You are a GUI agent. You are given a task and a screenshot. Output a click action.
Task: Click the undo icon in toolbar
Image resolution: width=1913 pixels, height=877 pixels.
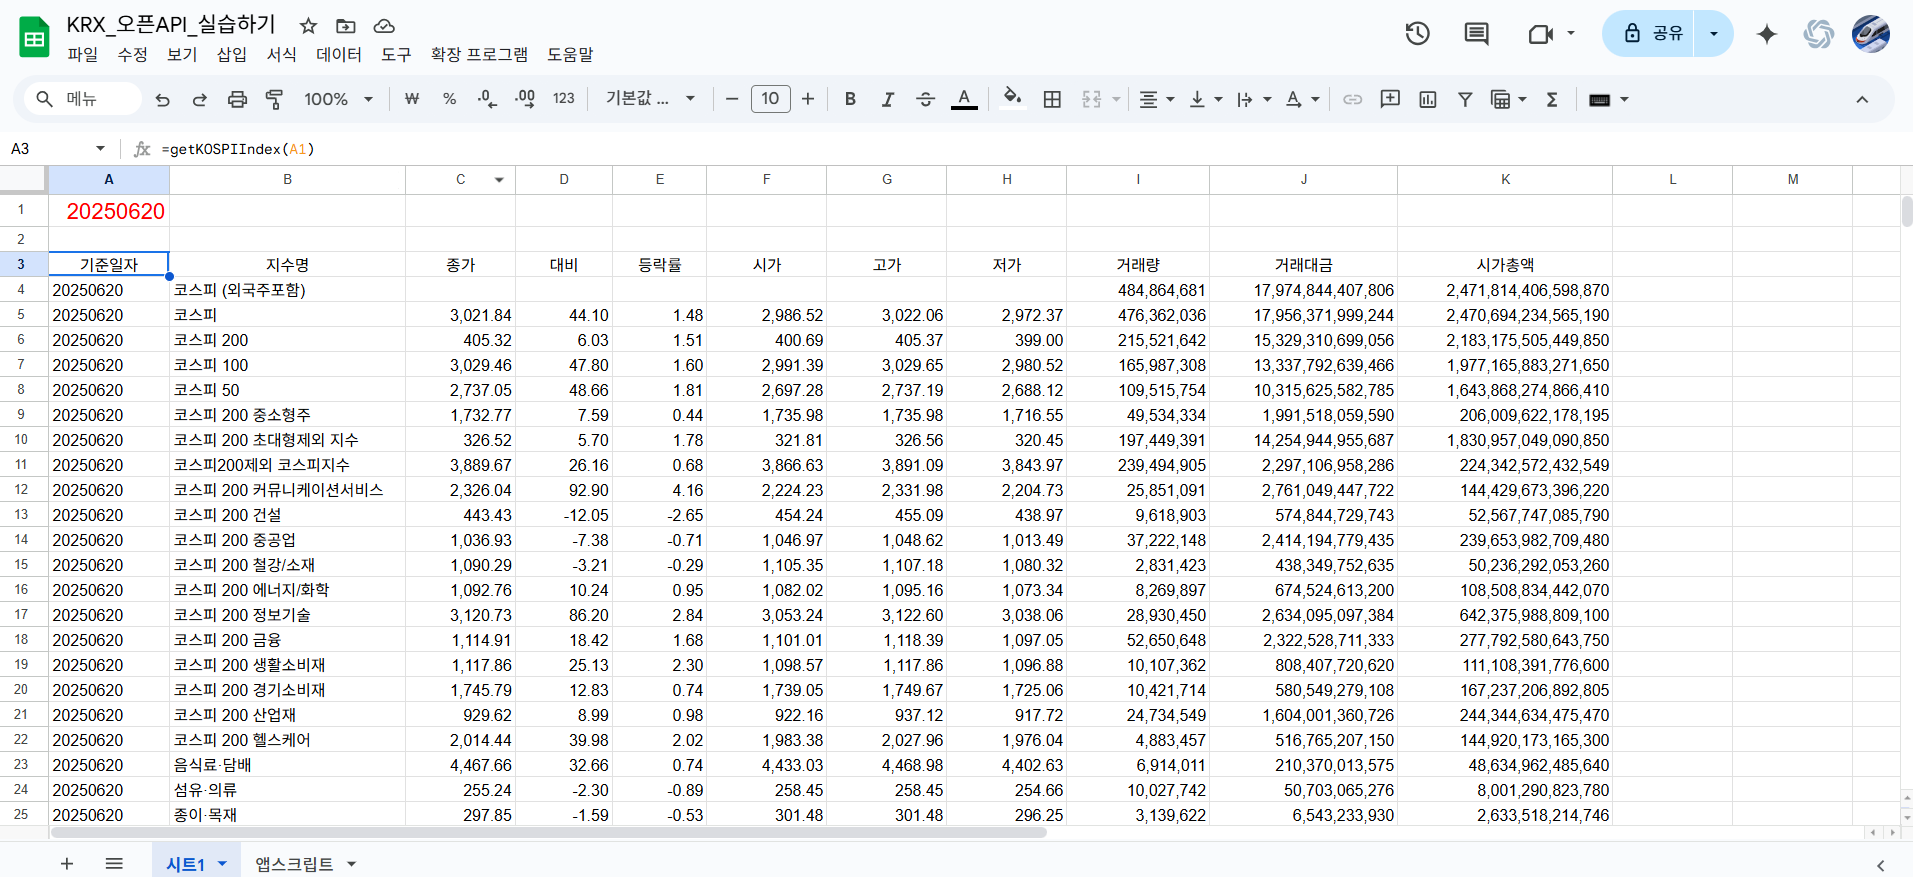coord(163,99)
